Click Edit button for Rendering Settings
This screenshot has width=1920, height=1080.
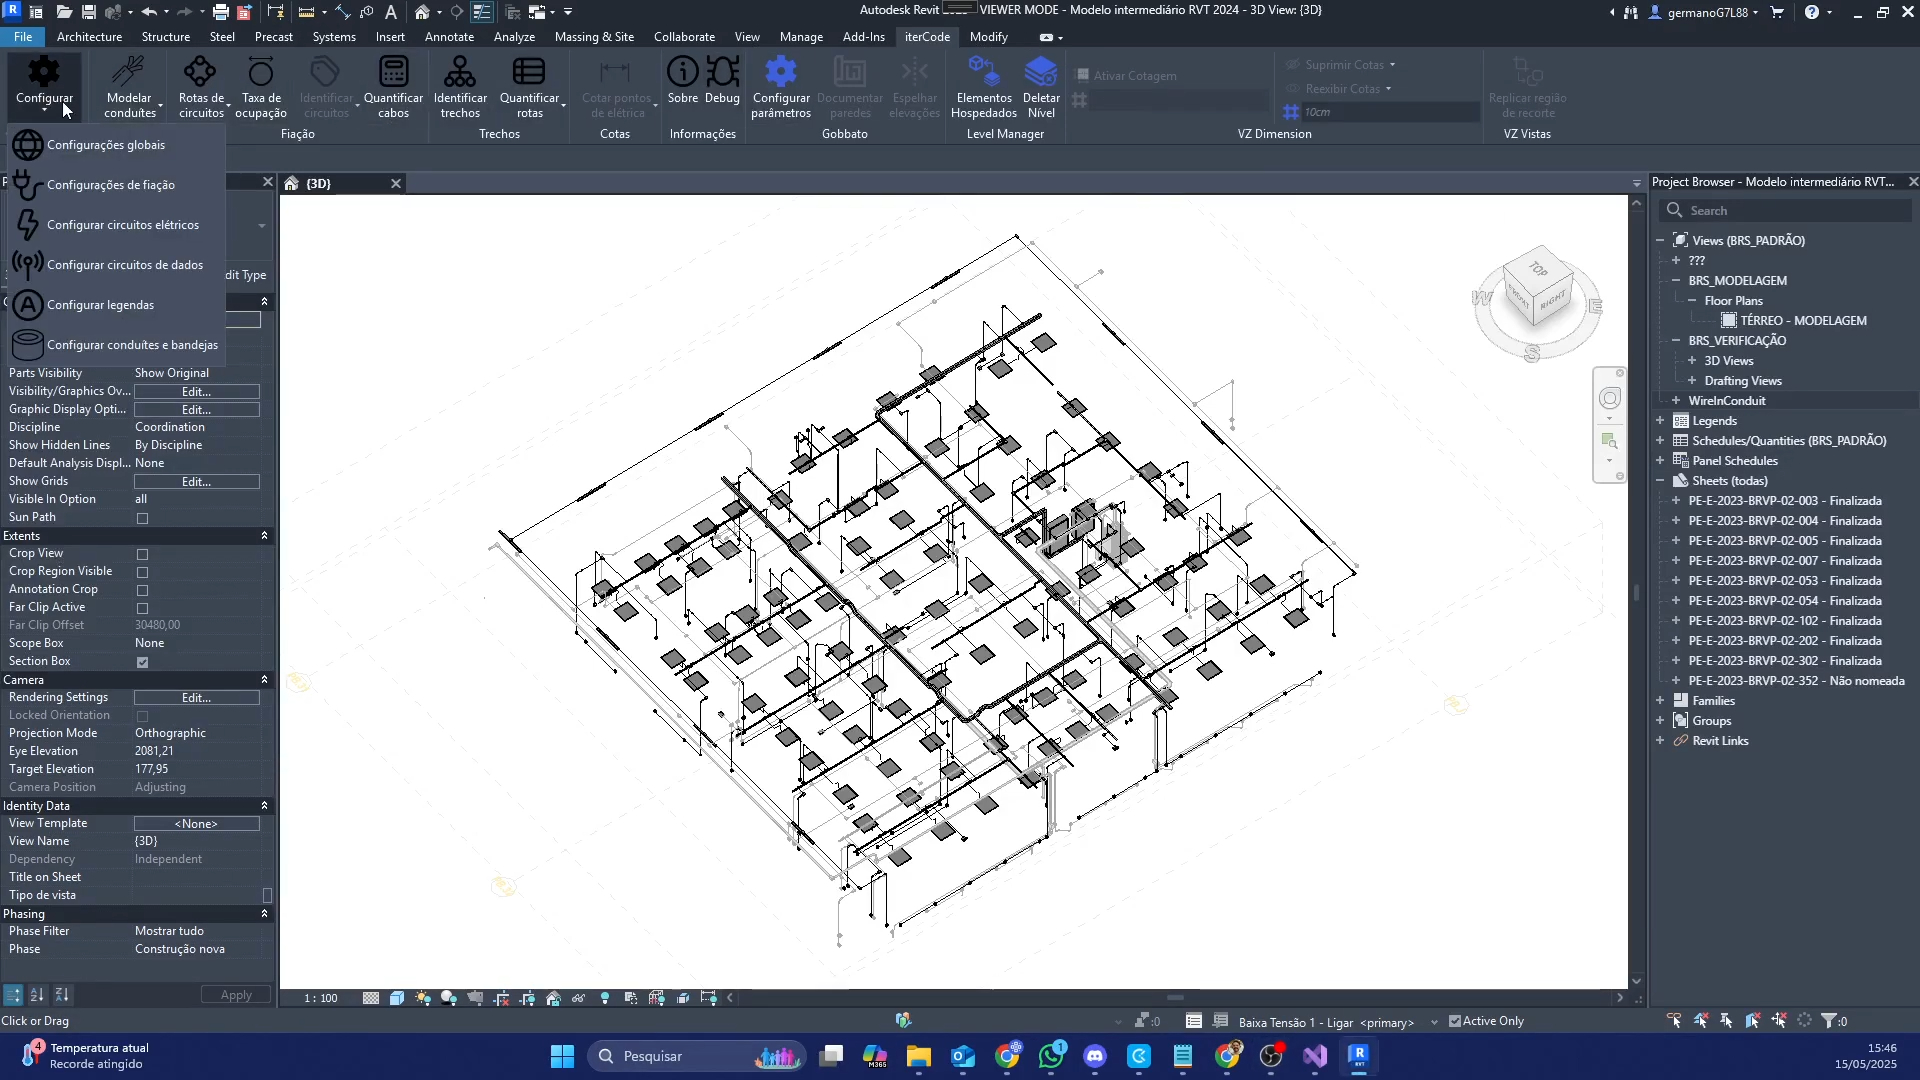pos(196,698)
